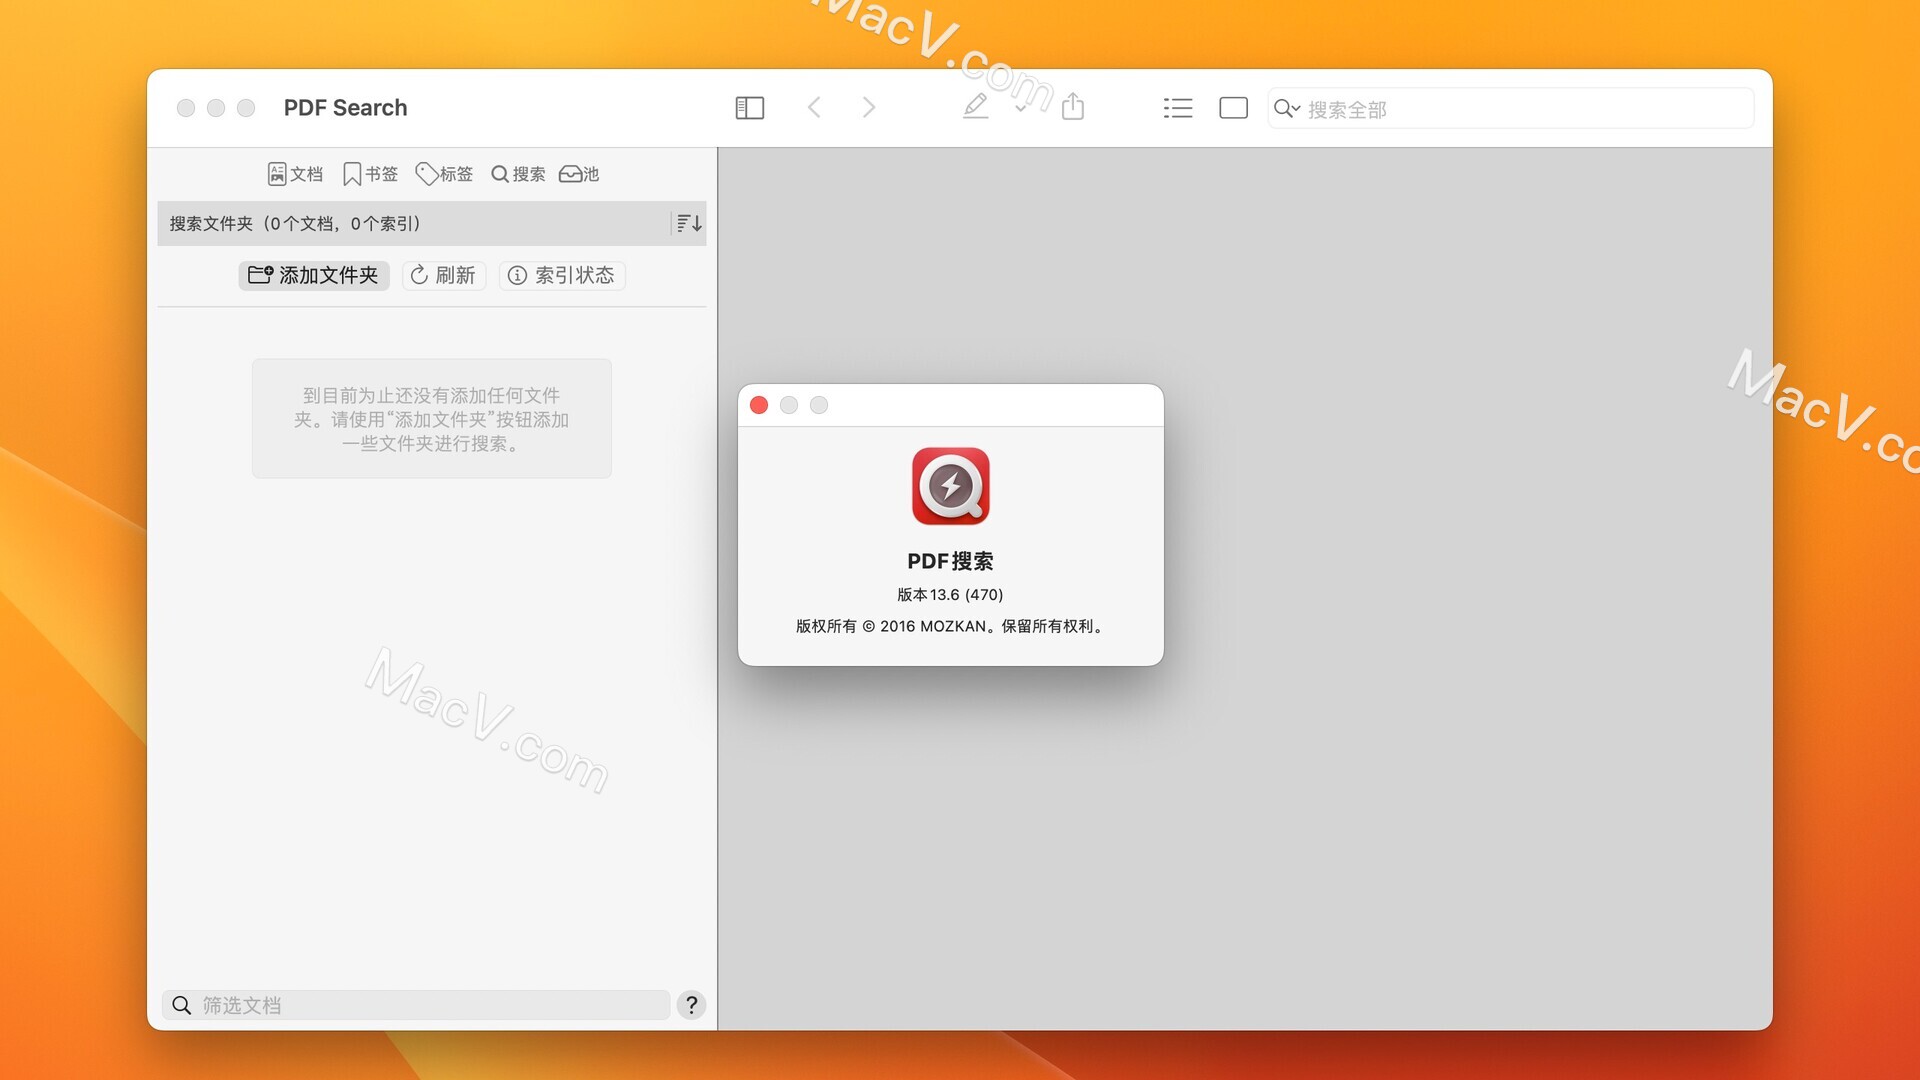Open highlight pen options dropdown
The image size is (1920, 1080).
pos(1020,108)
